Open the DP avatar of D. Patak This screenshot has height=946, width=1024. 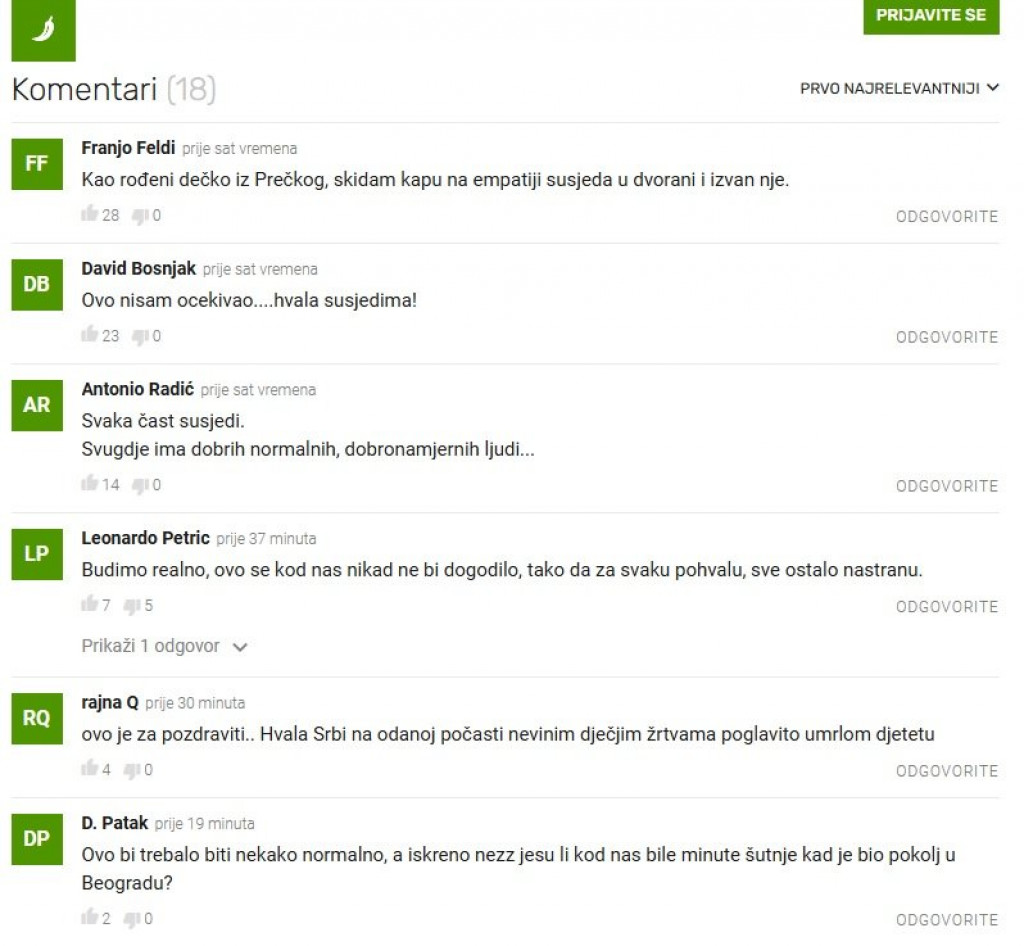tap(37, 839)
